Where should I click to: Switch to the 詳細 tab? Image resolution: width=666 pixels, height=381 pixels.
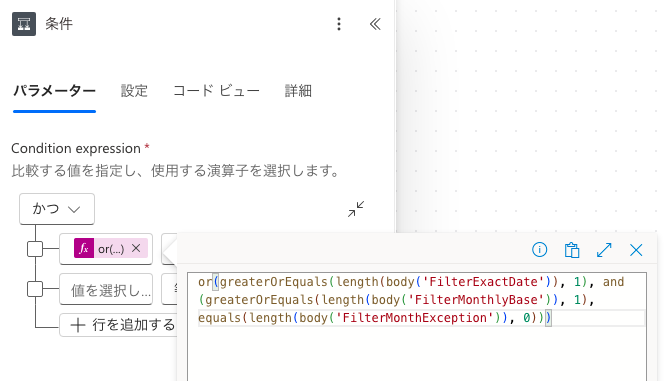(298, 91)
